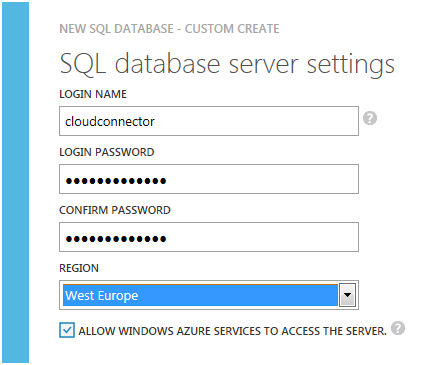Open the West Europe region combo box
Image resolution: width=441 pixels, height=365 pixels.
coord(209,295)
